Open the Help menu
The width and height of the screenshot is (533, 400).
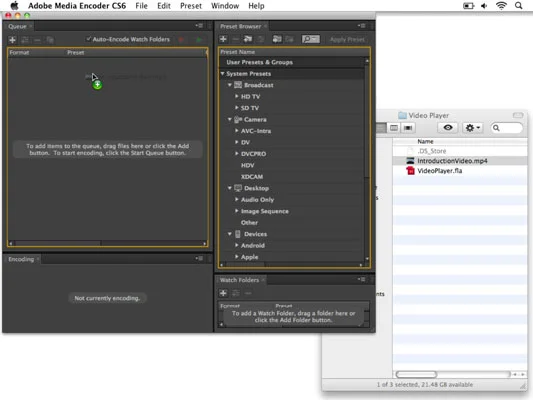[256, 6]
